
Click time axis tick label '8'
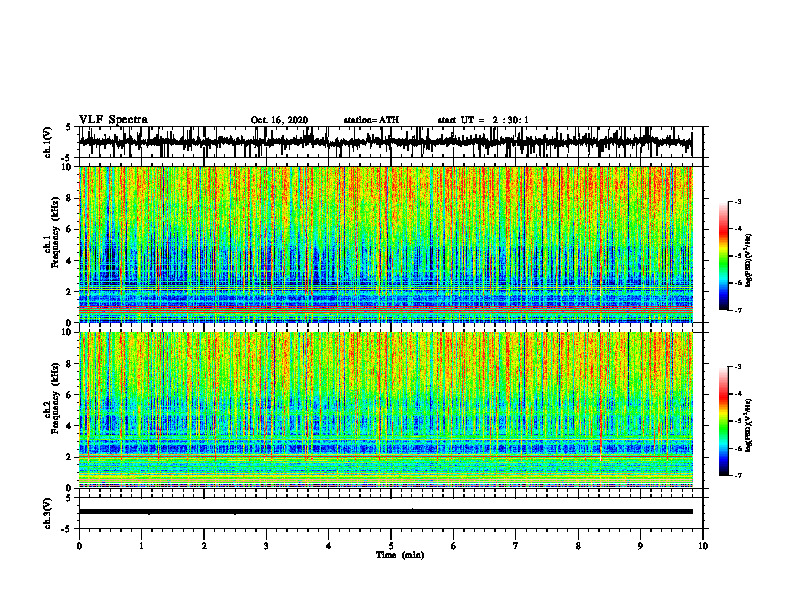click(578, 546)
